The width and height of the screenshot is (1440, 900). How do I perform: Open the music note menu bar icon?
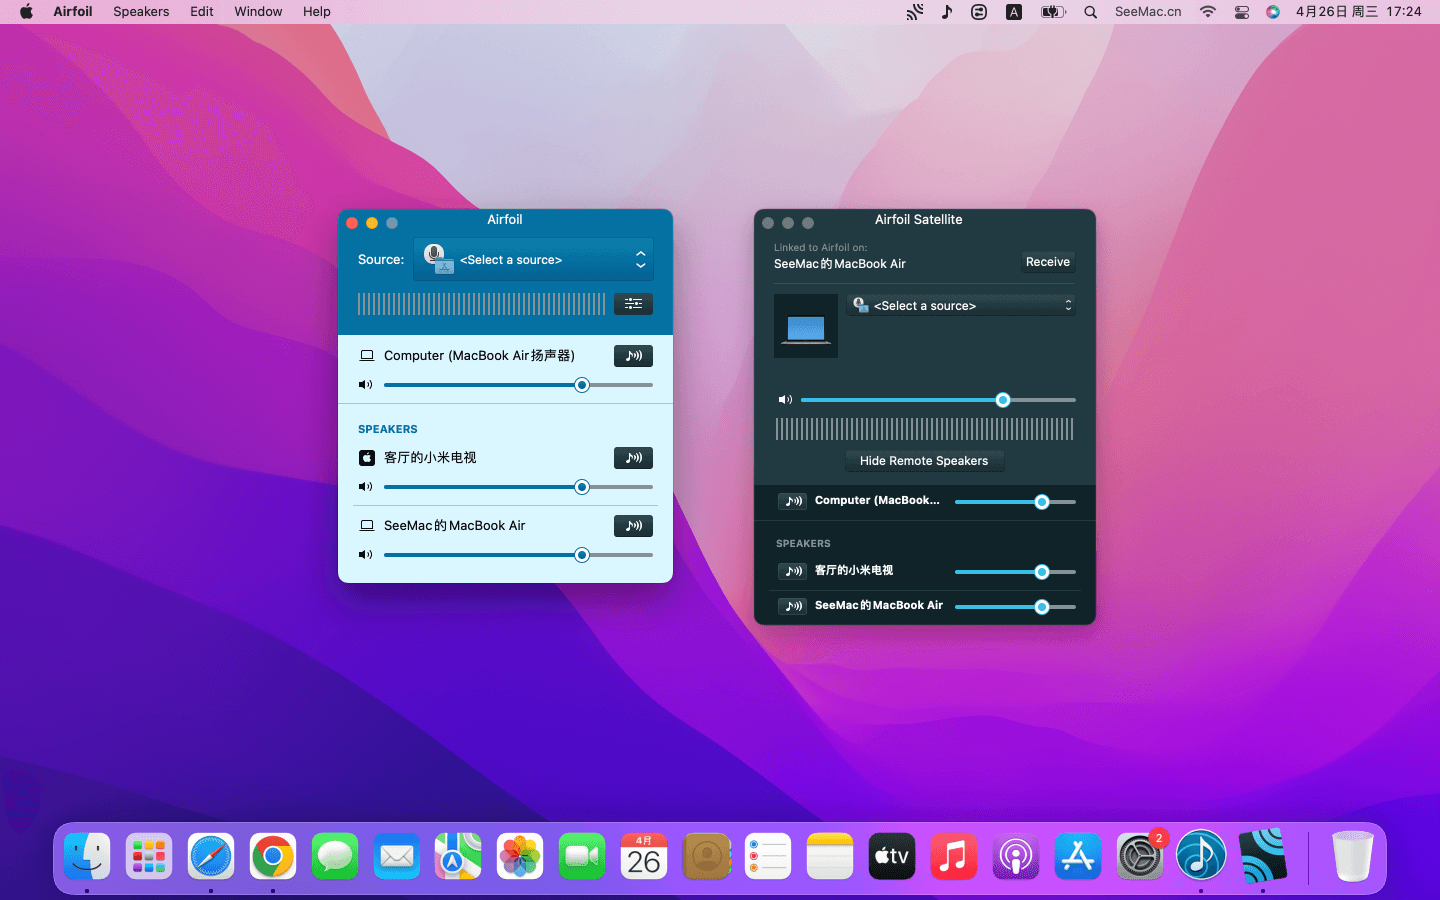[947, 12]
